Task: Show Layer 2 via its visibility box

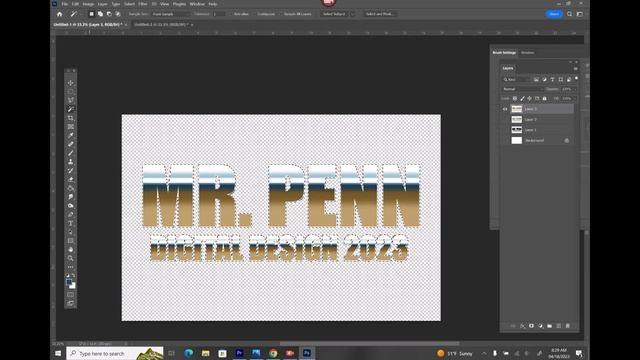Action: 505,120
